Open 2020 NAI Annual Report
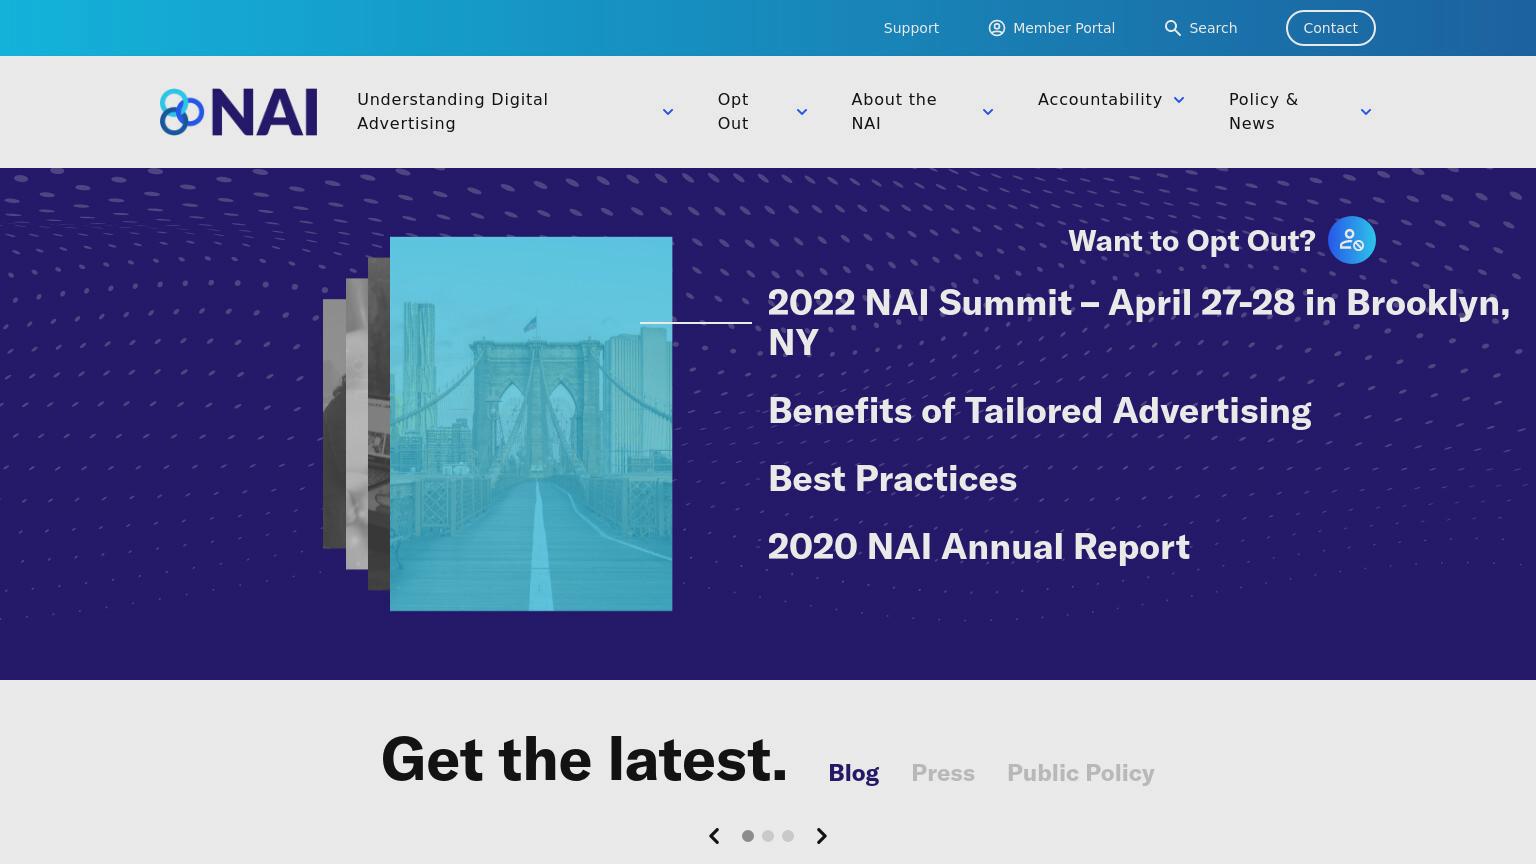 979,547
